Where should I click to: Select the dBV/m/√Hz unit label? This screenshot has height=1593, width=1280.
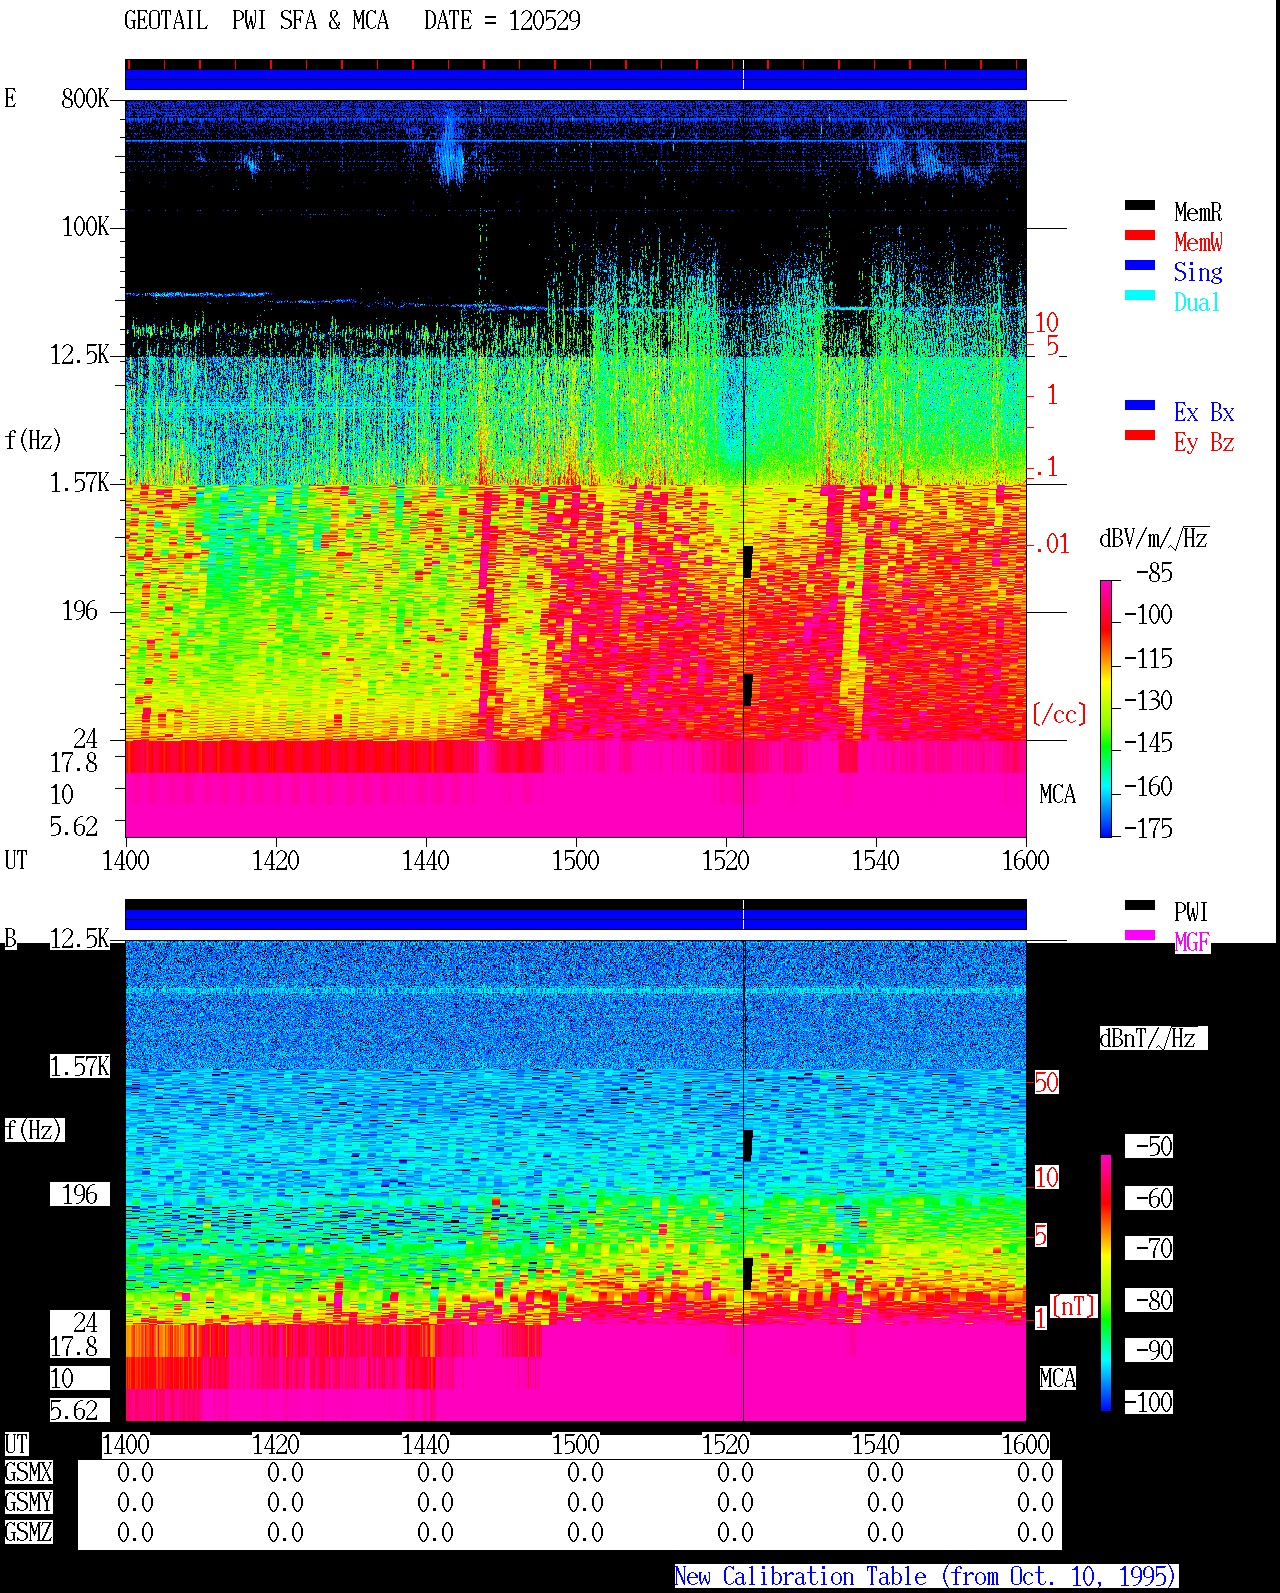click(x=1153, y=539)
